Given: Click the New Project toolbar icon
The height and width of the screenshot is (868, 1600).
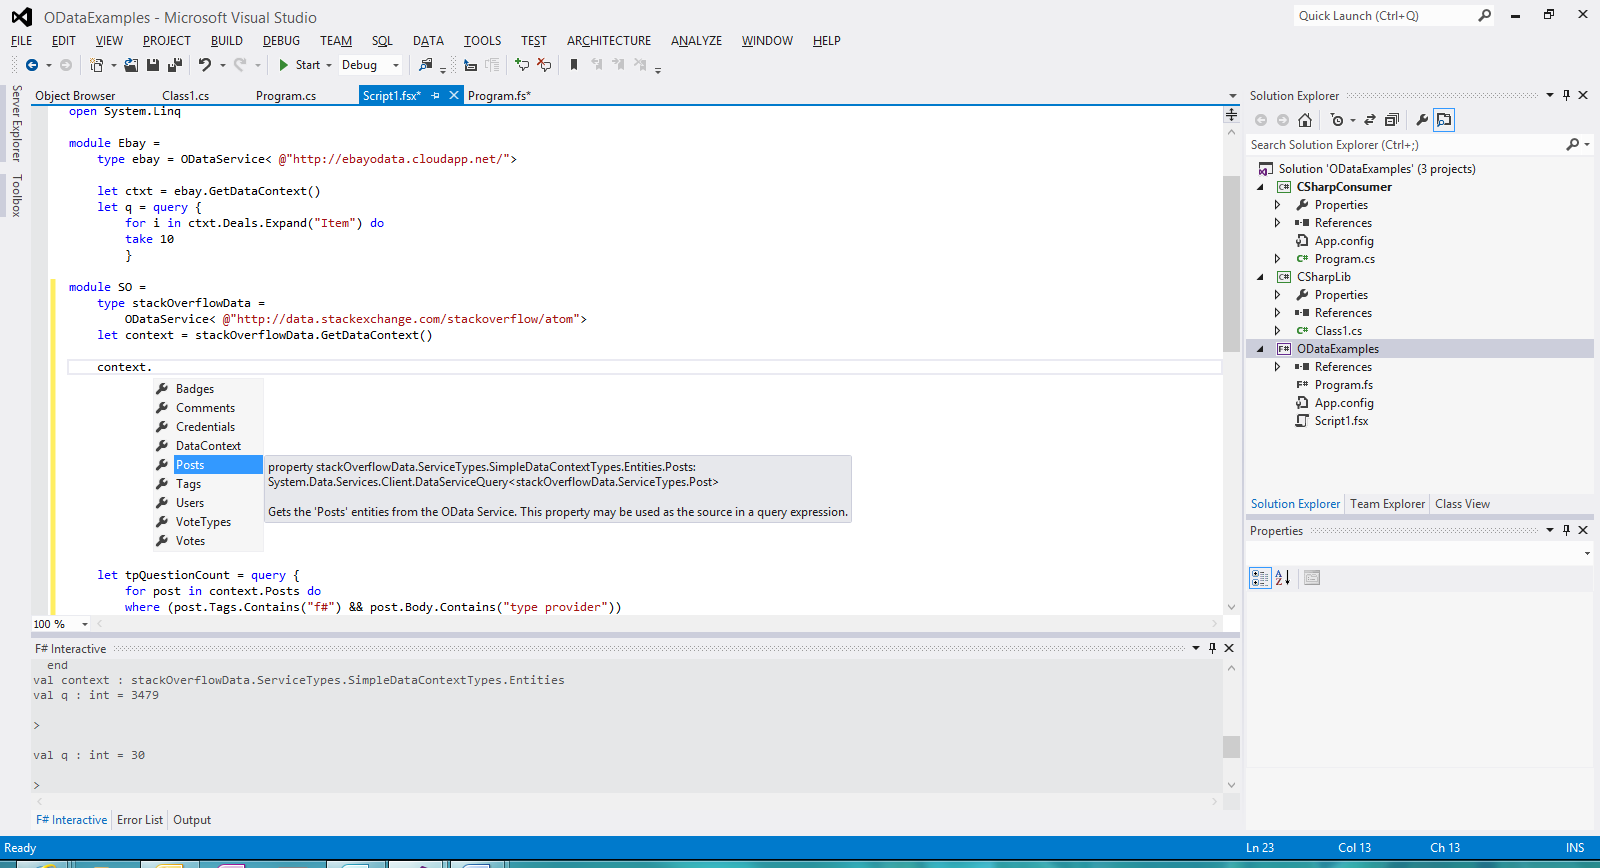Looking at the screenshot, I should coord(97,65).
